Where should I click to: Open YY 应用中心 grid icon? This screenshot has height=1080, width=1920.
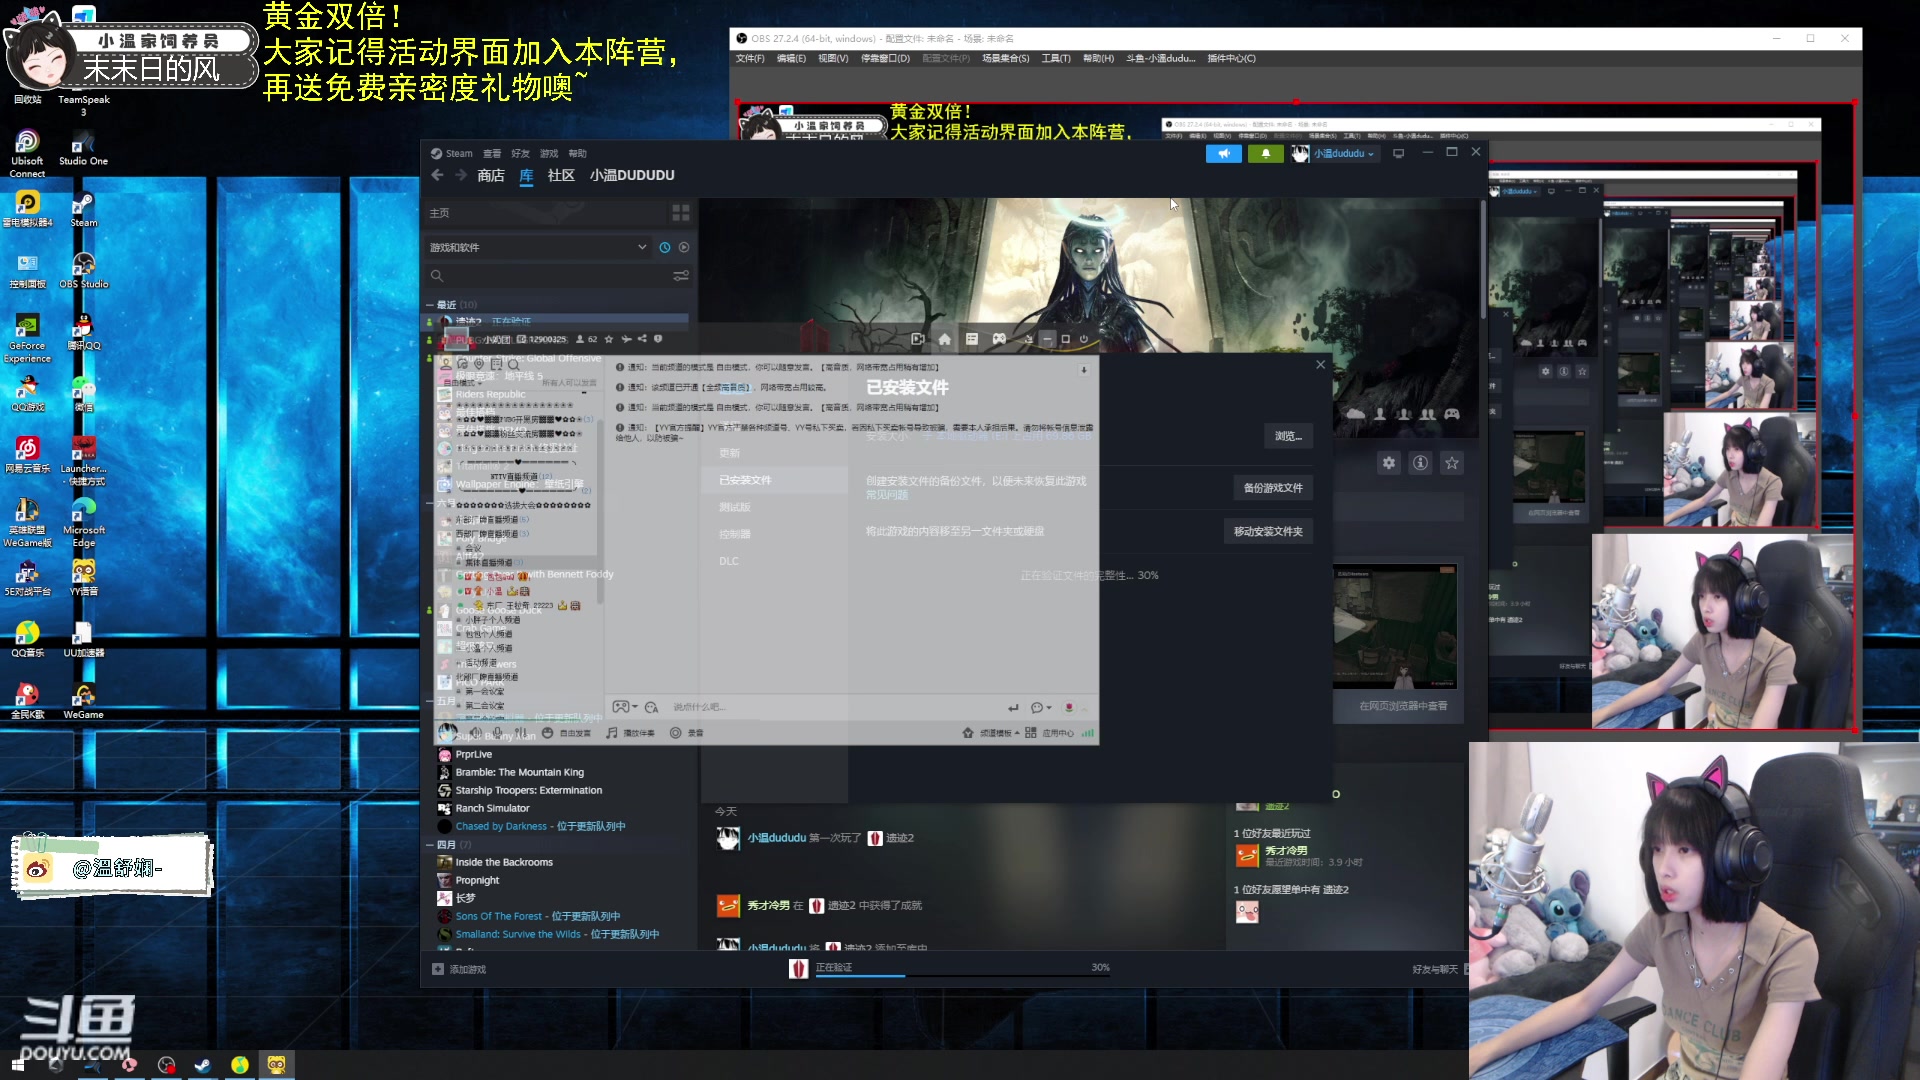[1031, 733]
